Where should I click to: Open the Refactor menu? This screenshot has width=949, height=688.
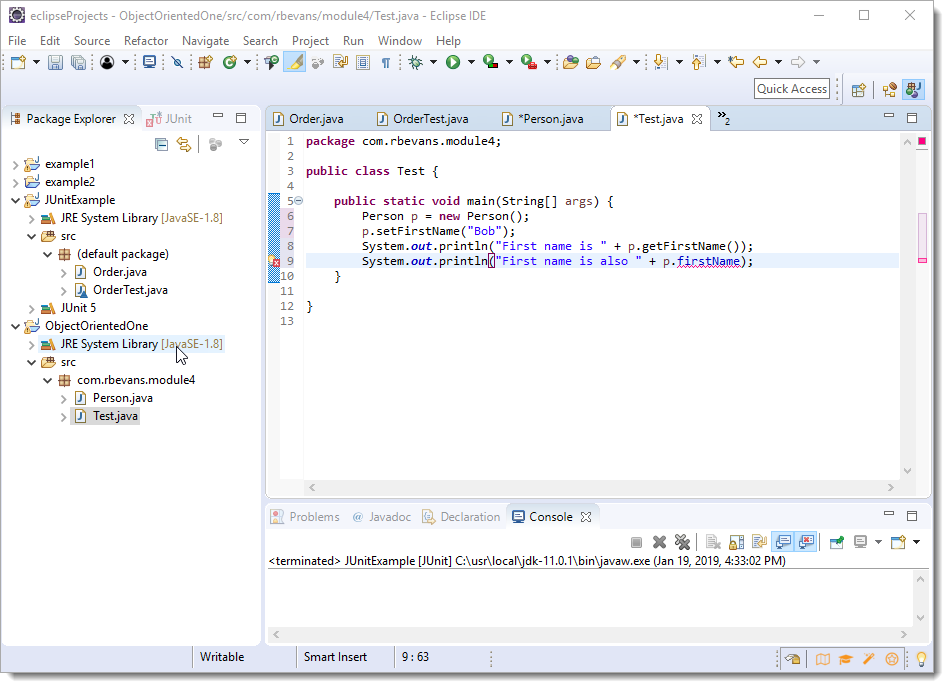tap(146, 41)
